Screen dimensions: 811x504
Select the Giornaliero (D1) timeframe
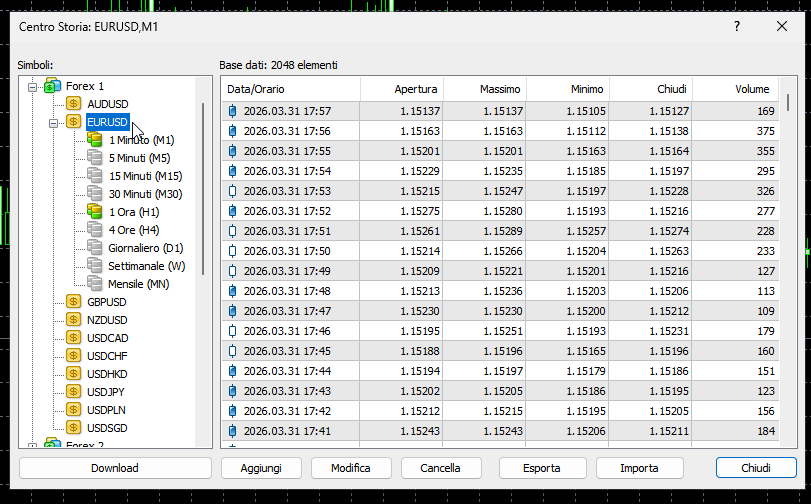(x=146, y=248)
